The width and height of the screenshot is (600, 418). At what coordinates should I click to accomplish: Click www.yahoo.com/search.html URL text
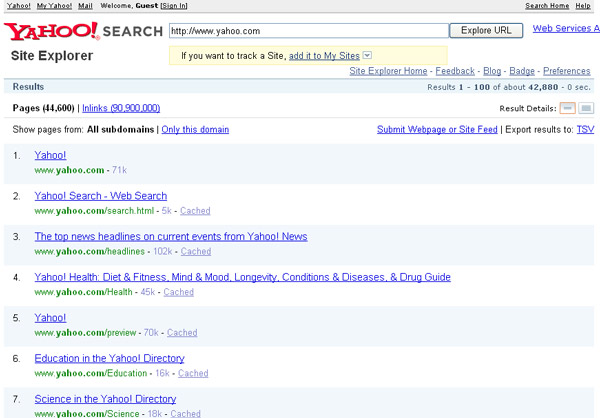94,211
